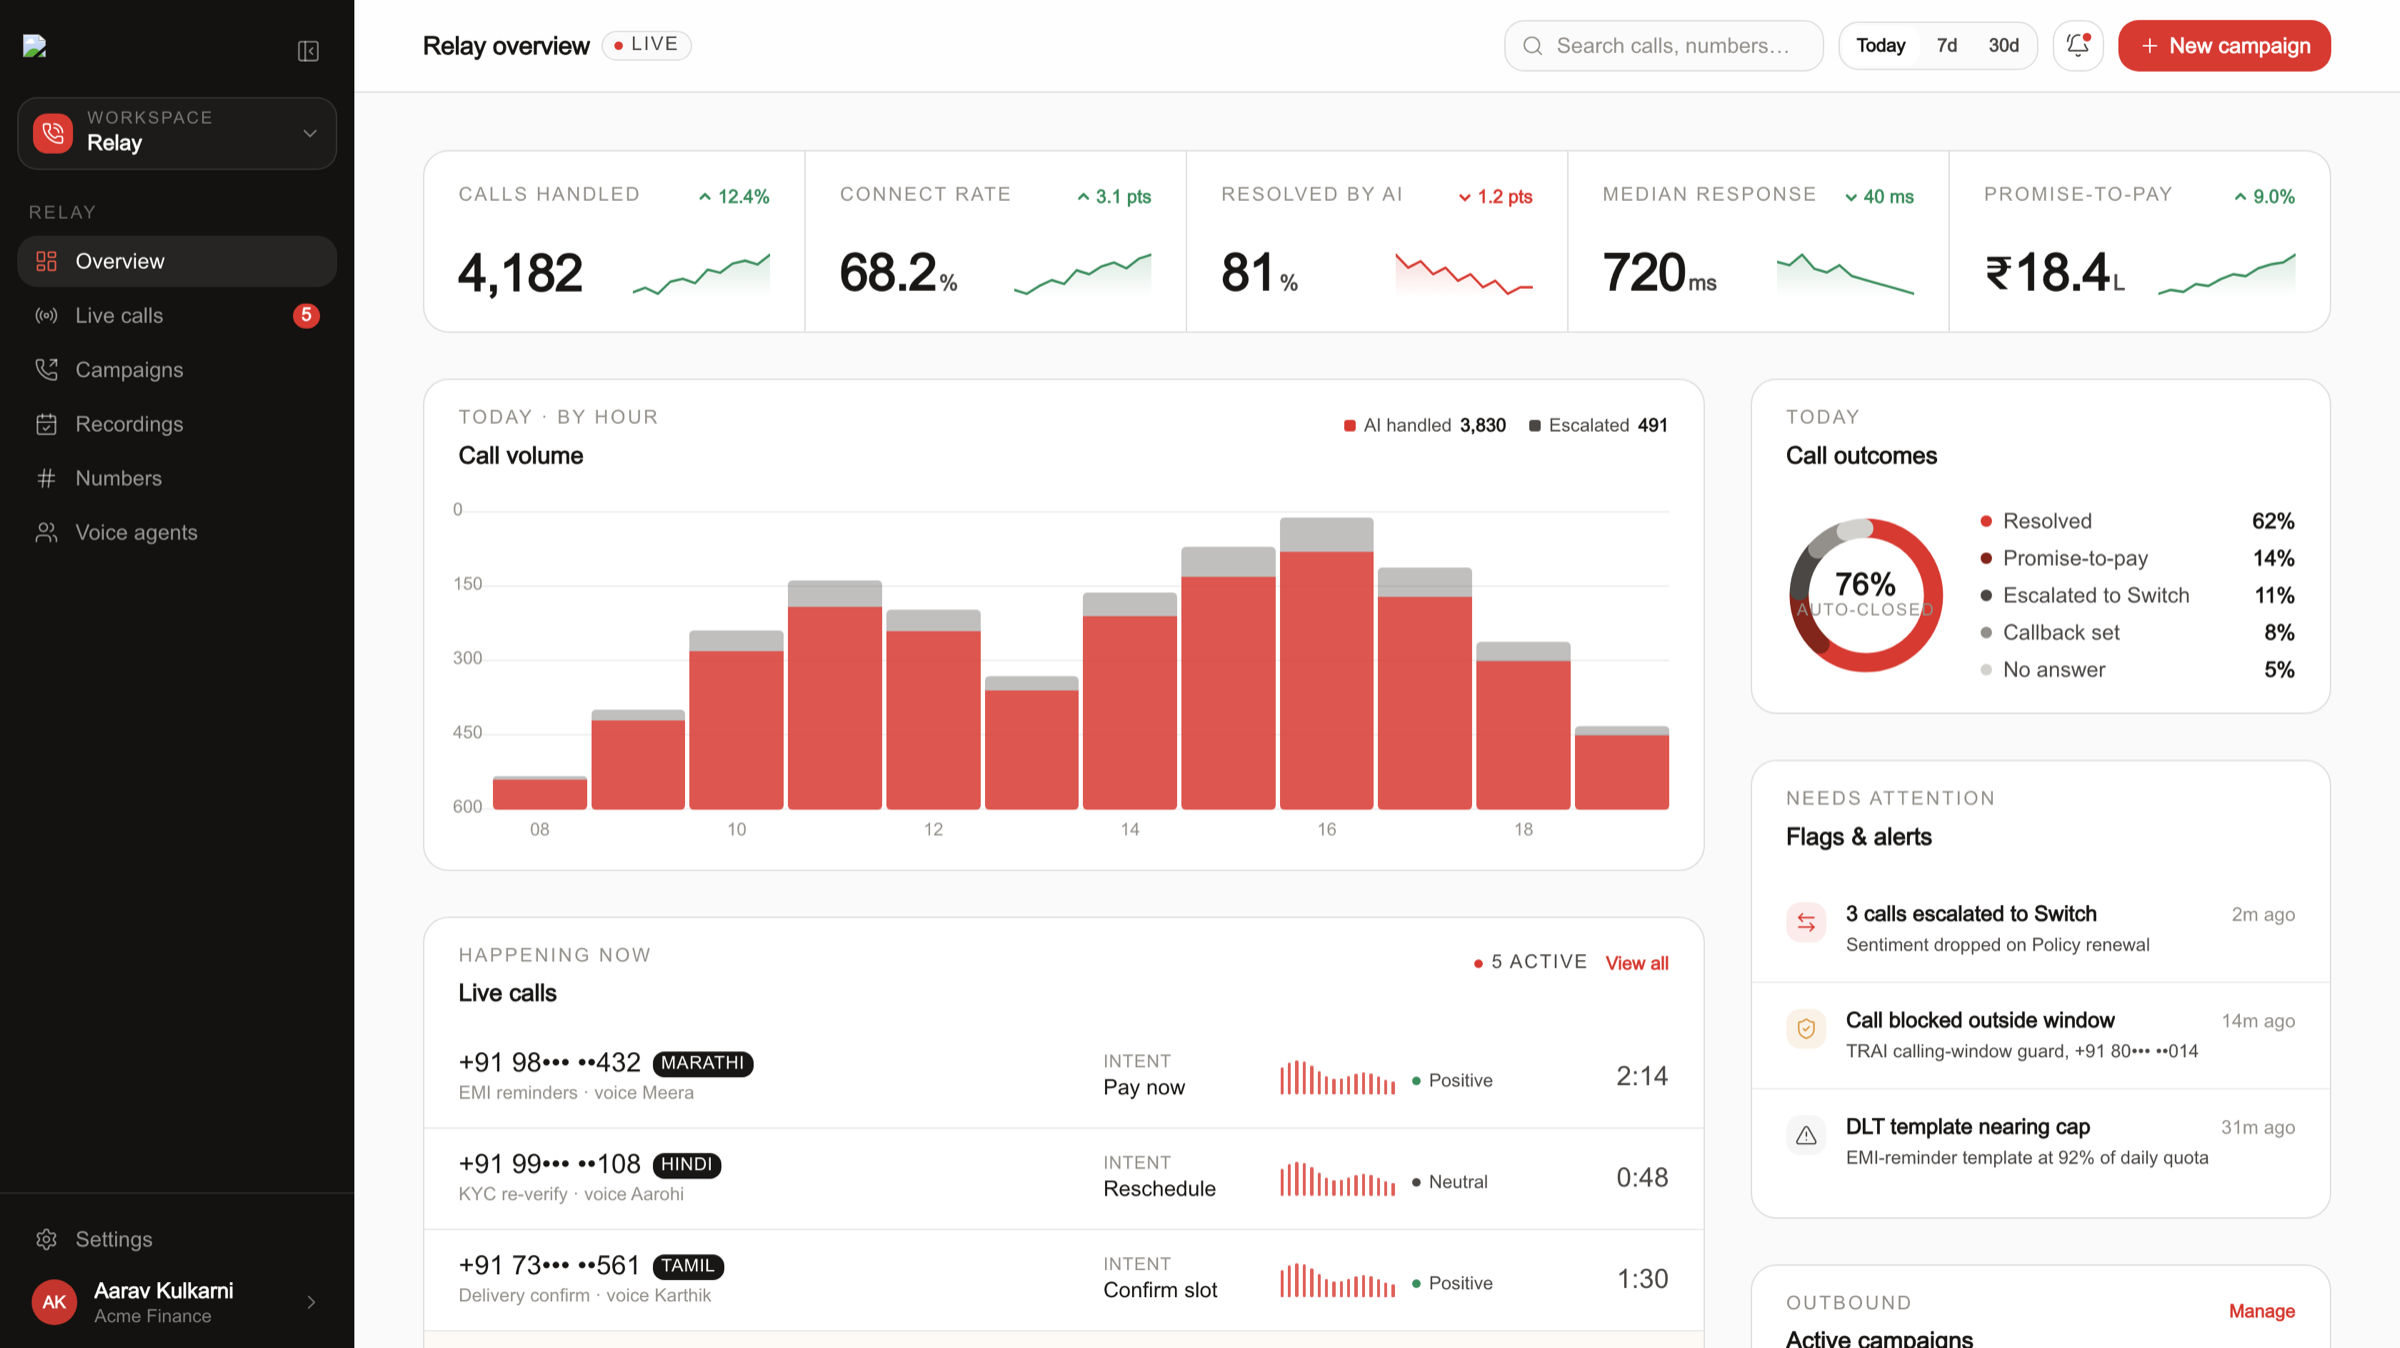Image resolution: width=2400 pixels, height=1348 pixels.
Task: Click the HINDI language tag
Action: (x=686, y=1164)
